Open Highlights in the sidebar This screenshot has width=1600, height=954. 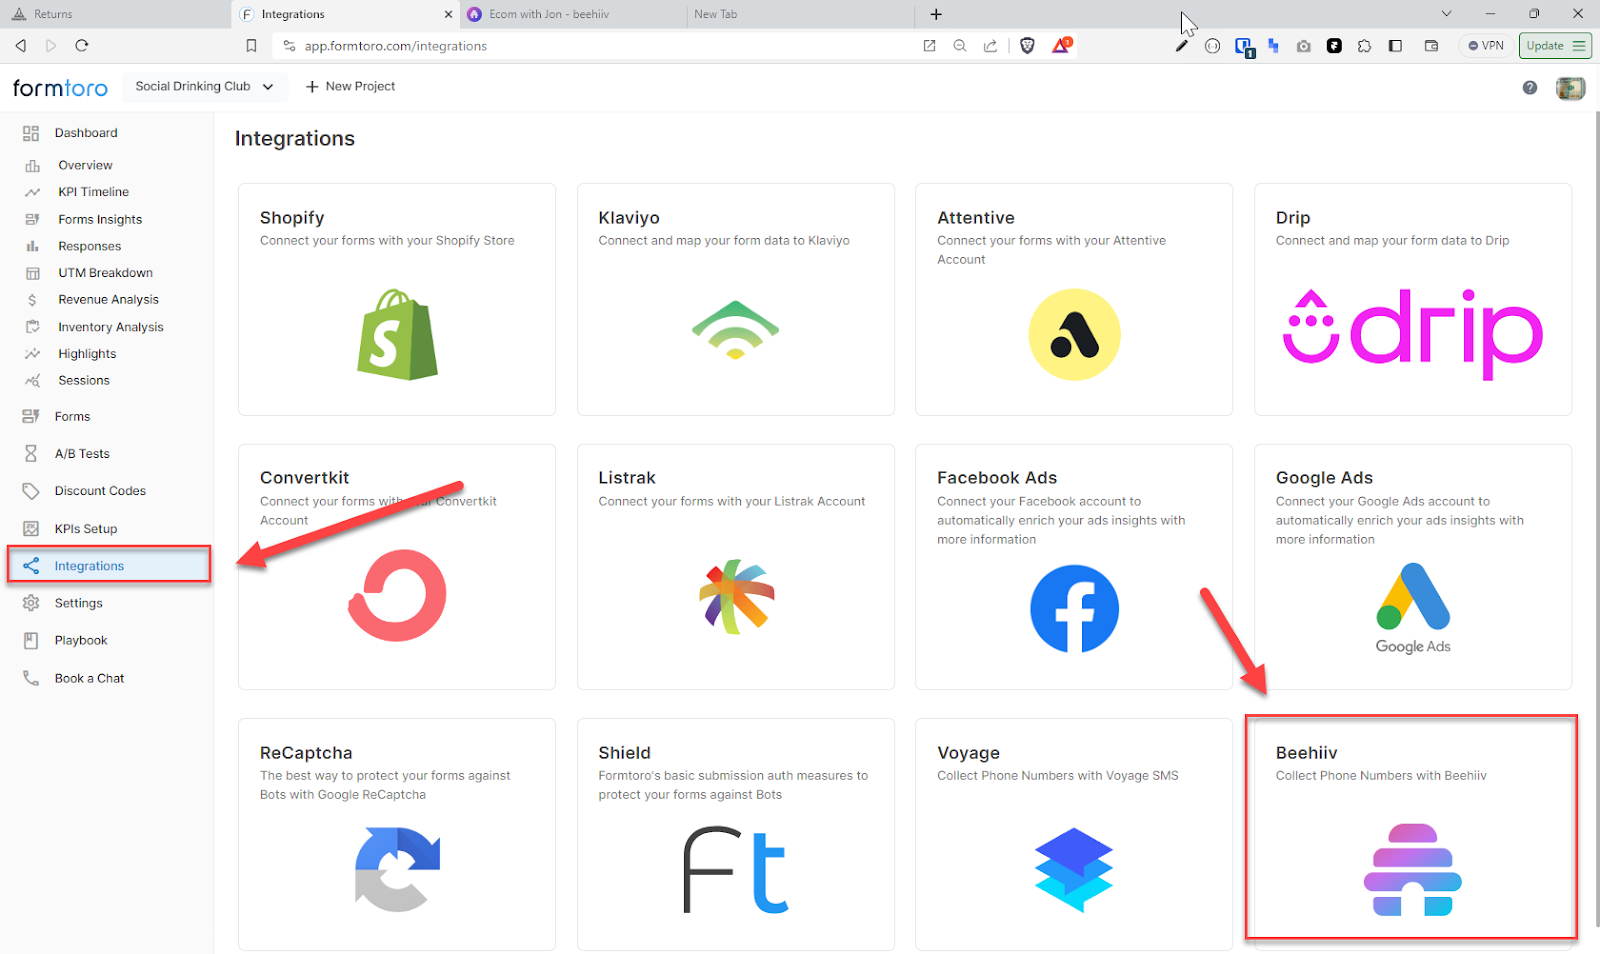click(87, 354)
